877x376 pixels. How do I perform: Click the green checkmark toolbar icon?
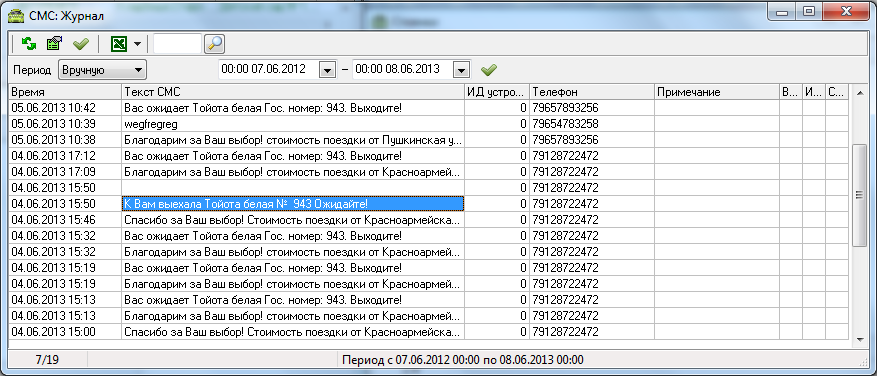pos(81,43)
